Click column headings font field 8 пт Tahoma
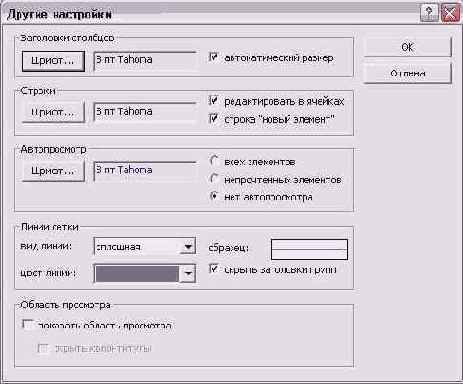The width and height of the screenshot is (463, 384). tap(145, 61)
